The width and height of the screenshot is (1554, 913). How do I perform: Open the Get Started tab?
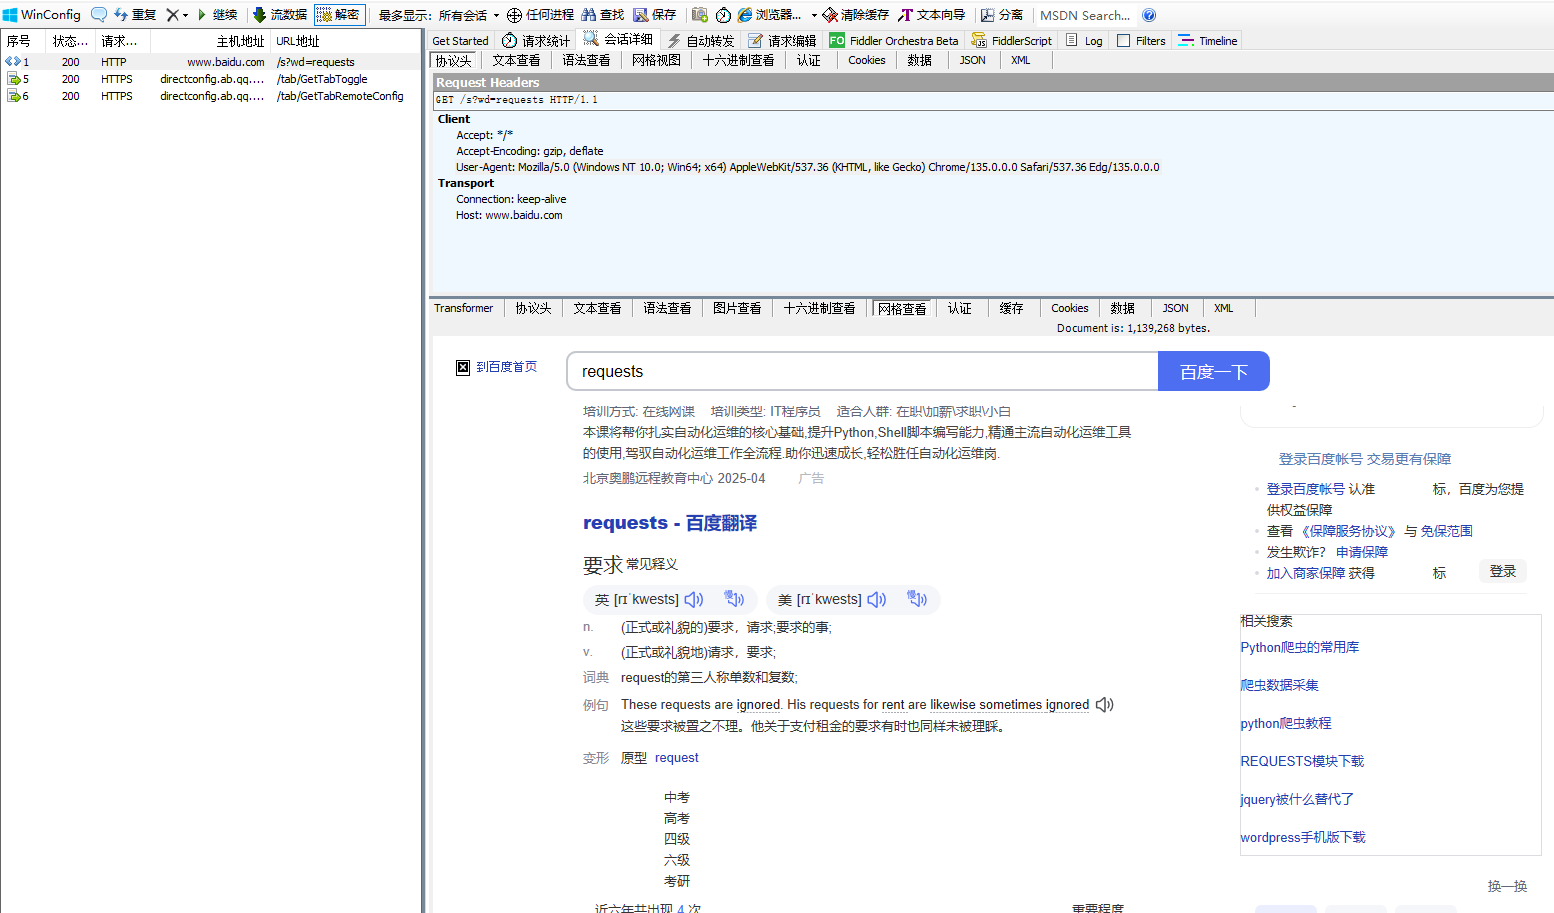point(460,41)
